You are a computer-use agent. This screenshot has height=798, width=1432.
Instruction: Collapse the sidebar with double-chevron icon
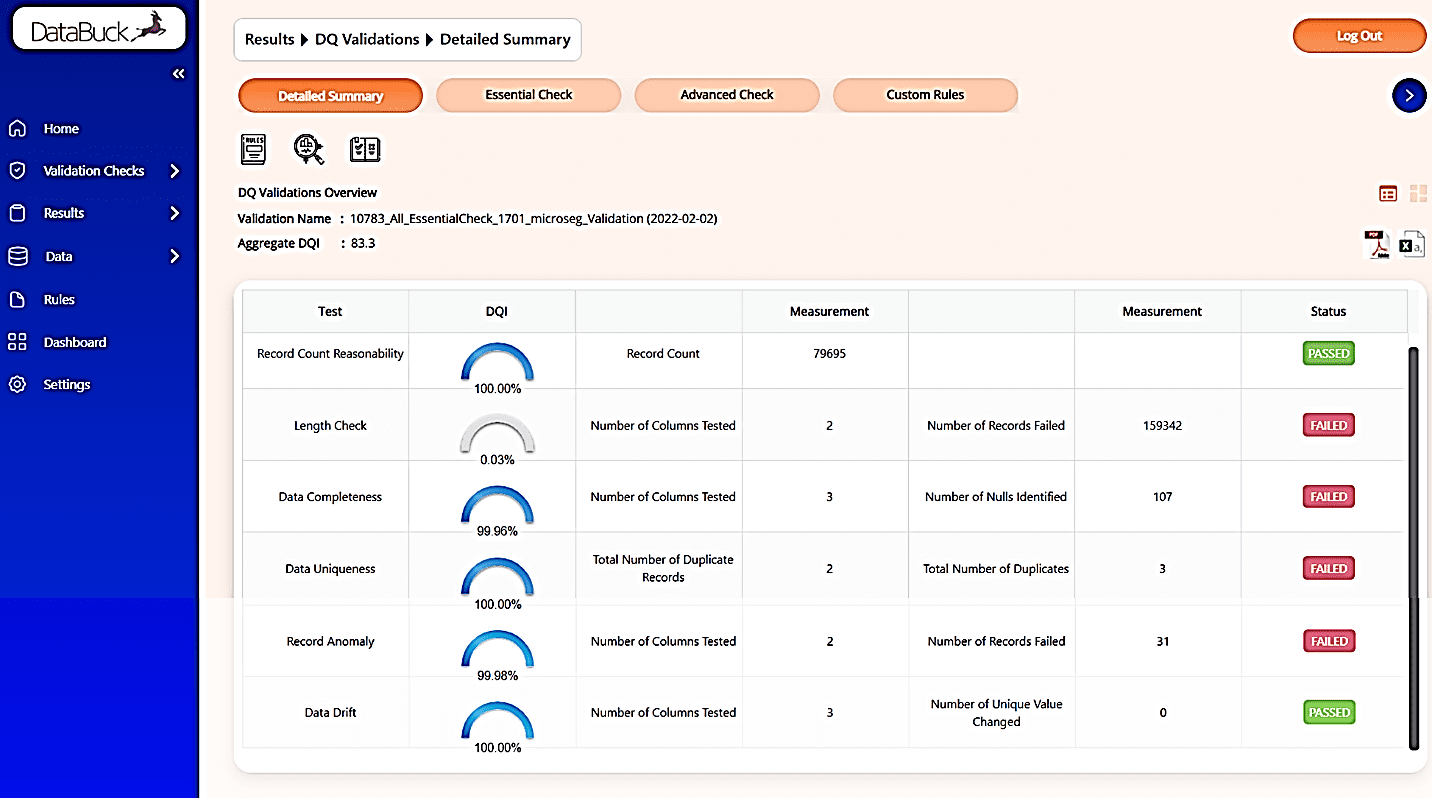click(x=178, y=74)
